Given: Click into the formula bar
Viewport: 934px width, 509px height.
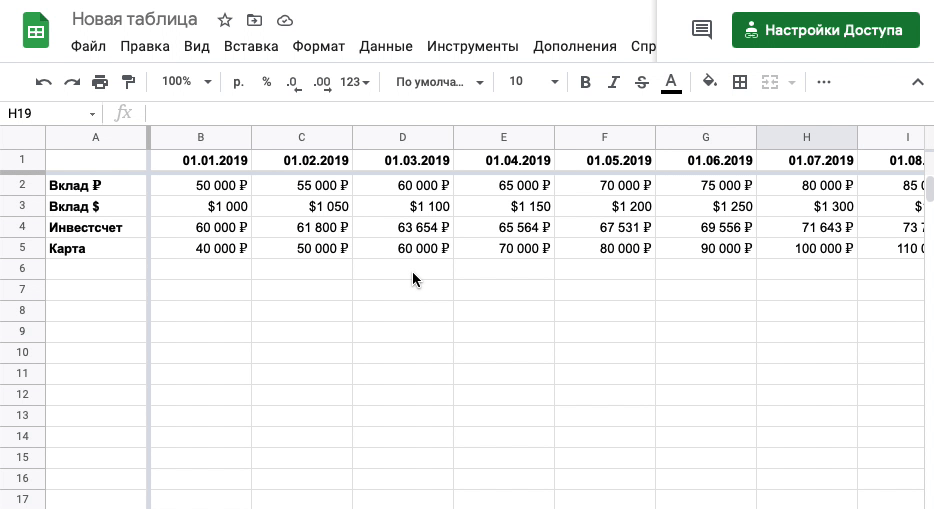Looking at the screenshot, I should (536, 113).
